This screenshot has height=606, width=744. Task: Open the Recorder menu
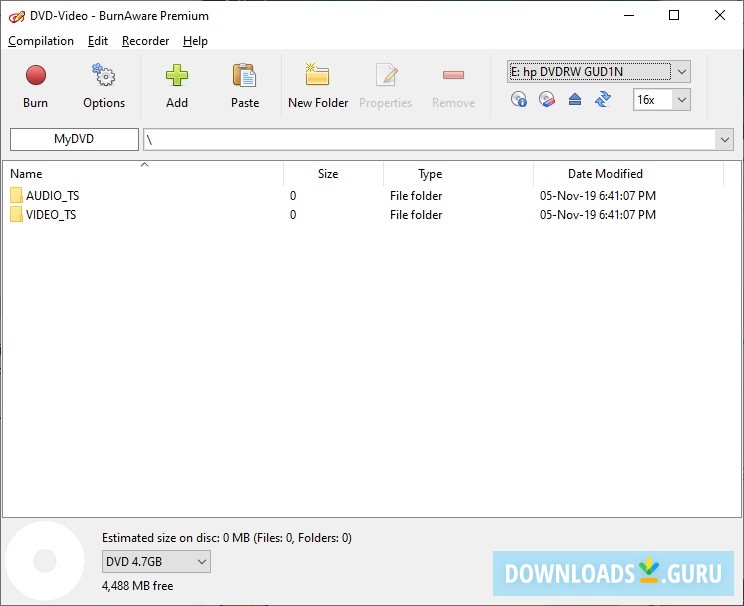[145, 41]
